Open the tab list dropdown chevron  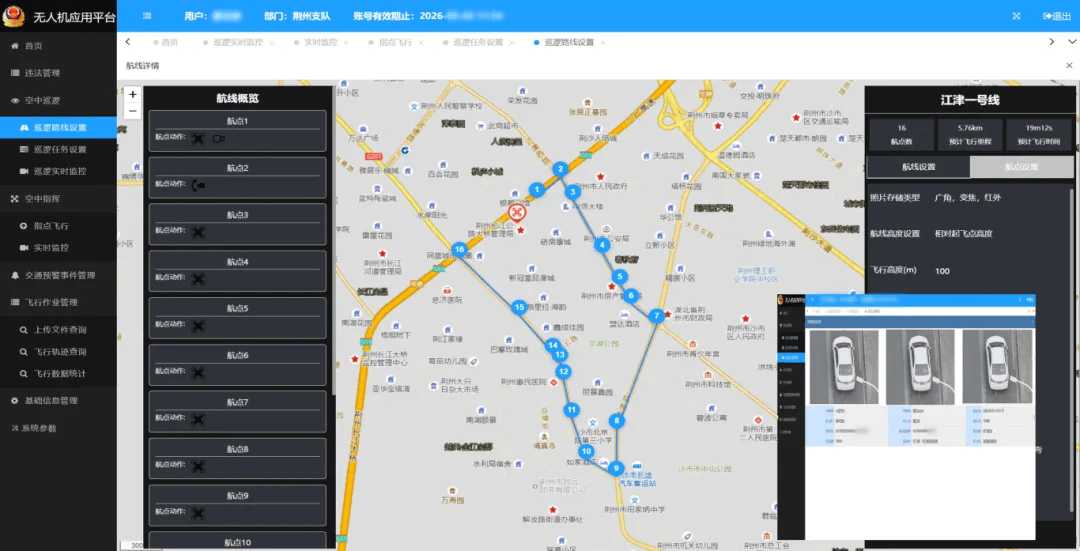1071,42
